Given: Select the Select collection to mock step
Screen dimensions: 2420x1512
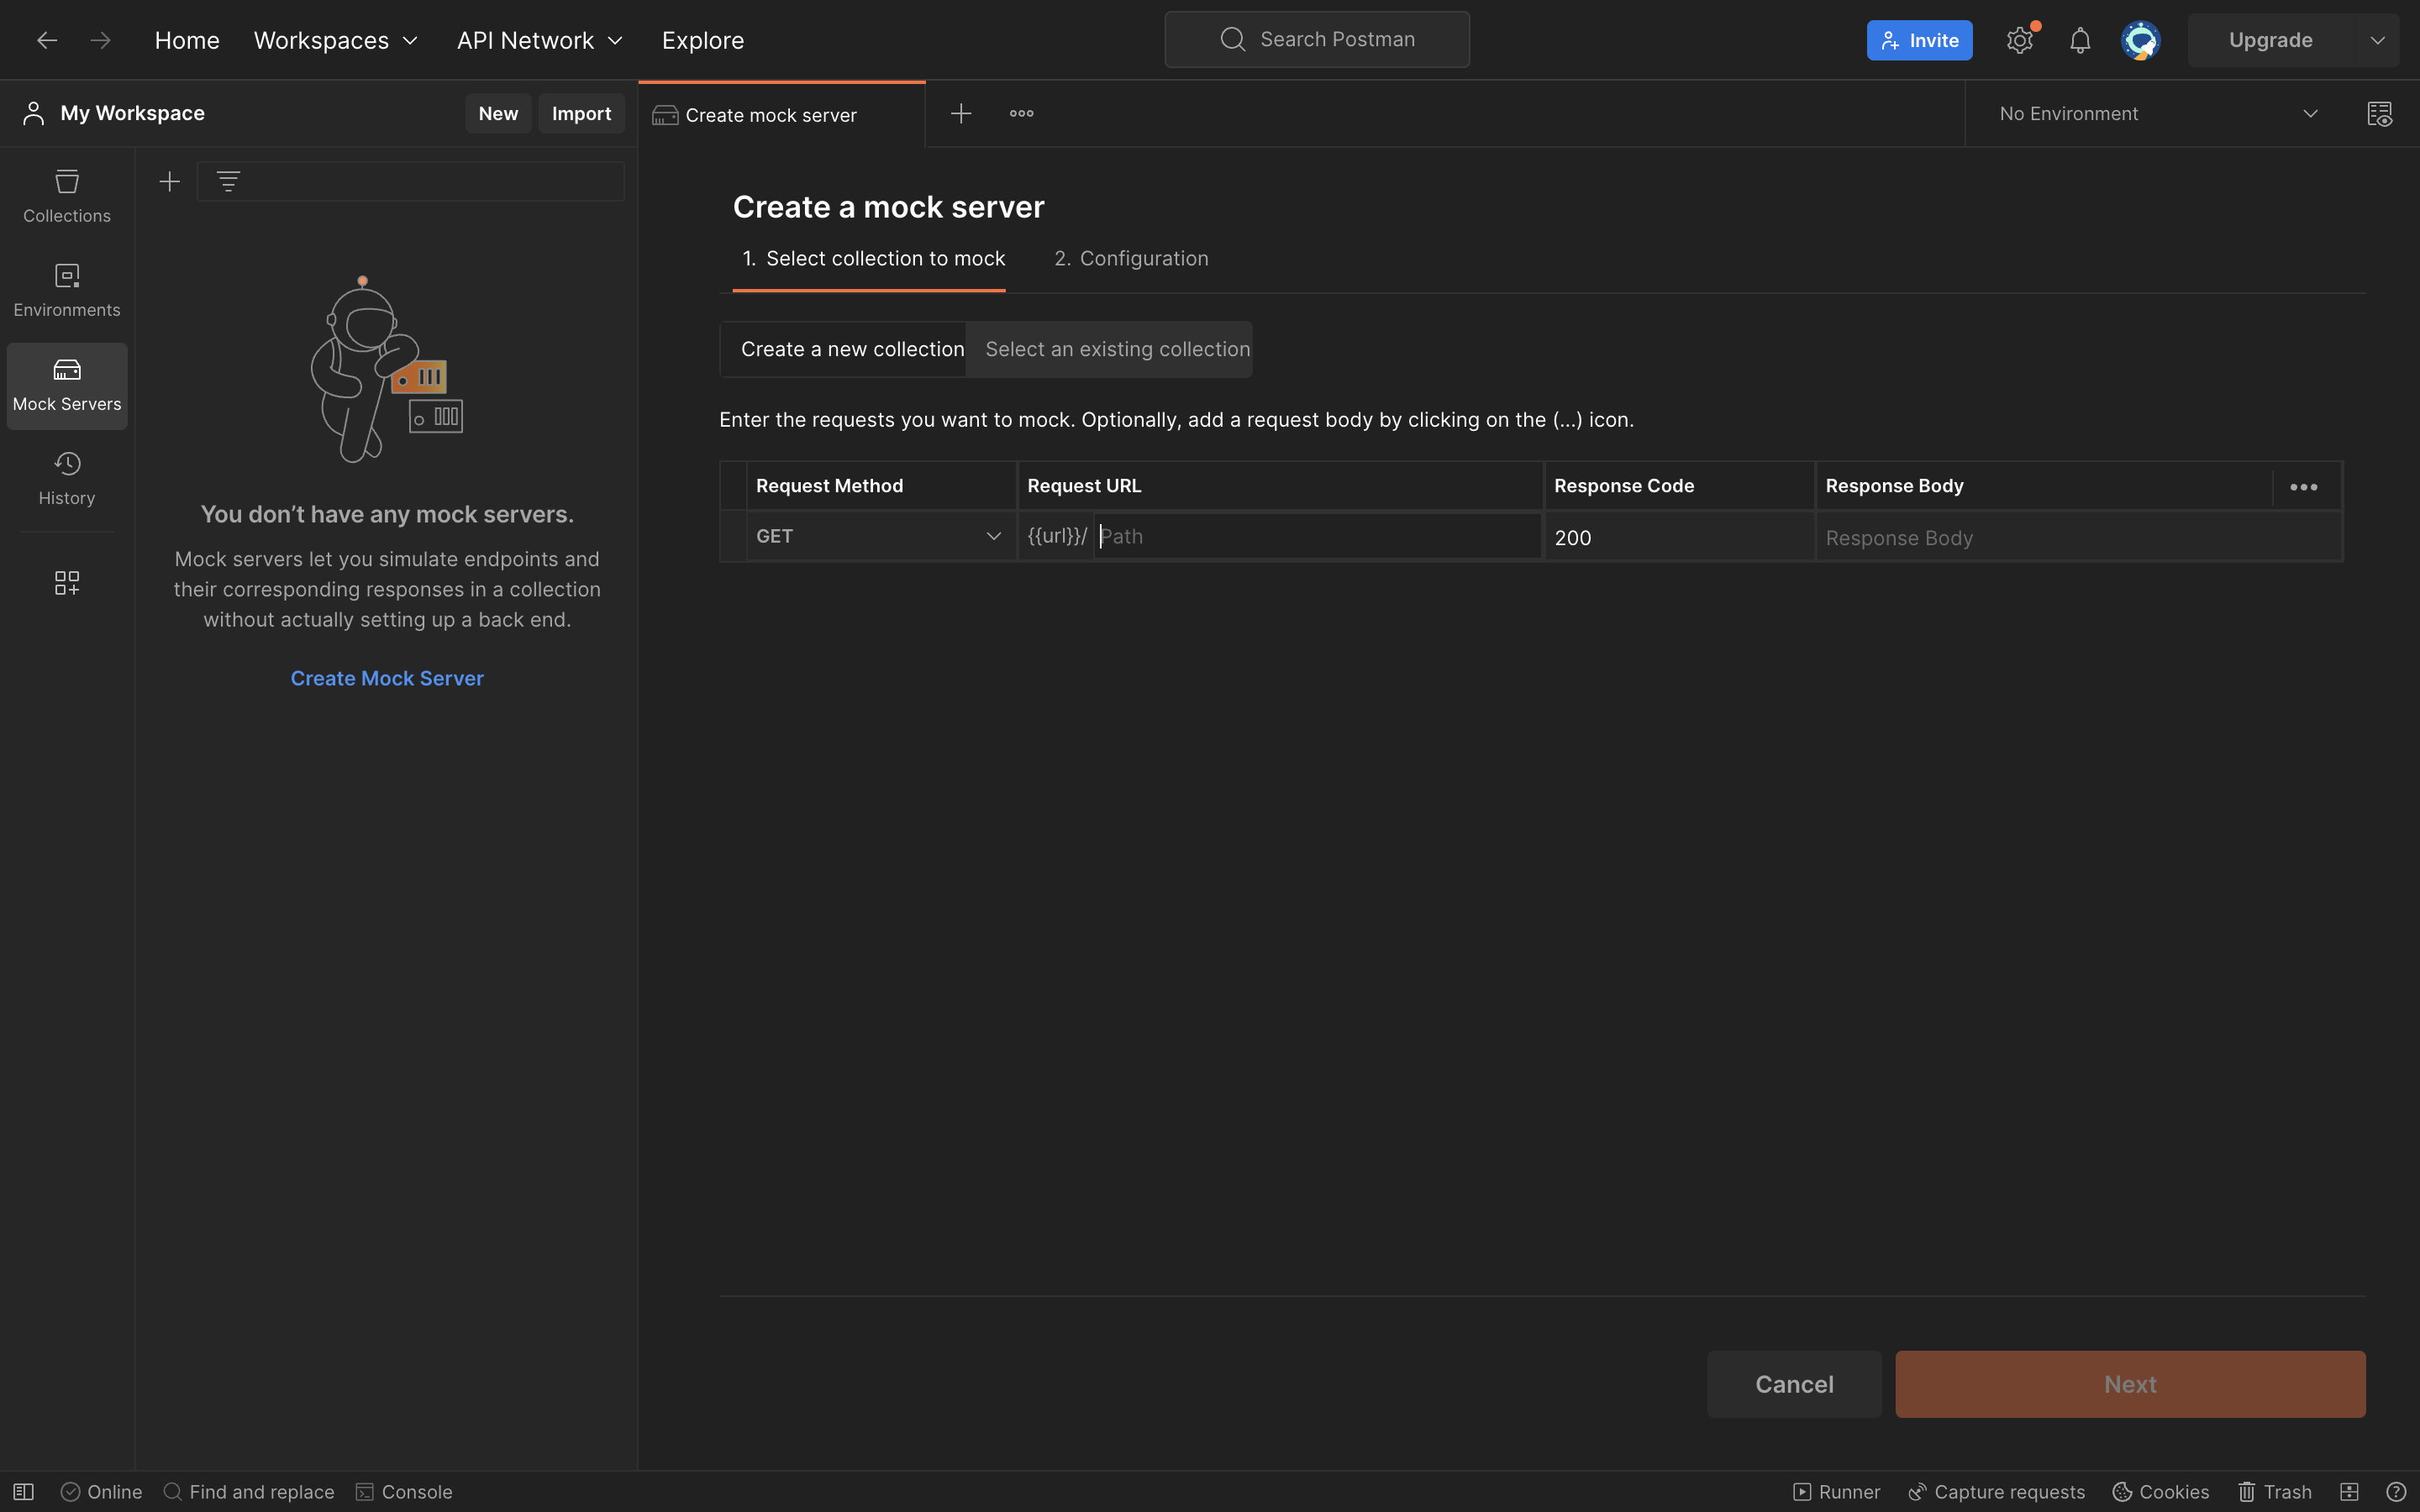Looking at the screenshot, I should [869, 258].
